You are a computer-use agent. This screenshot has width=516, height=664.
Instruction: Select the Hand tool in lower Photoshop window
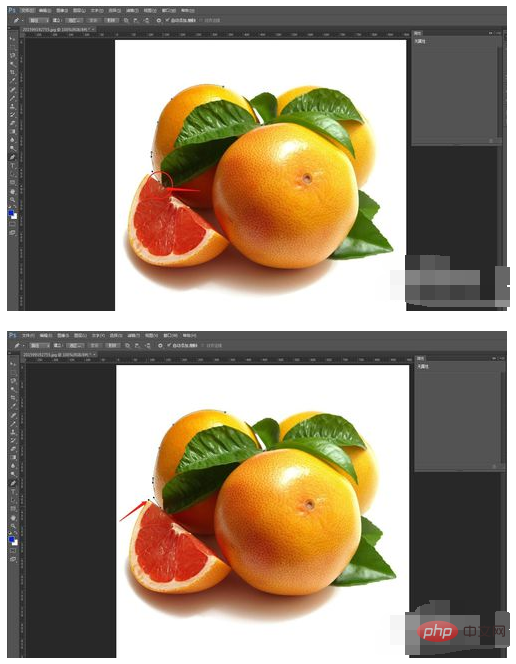coord(13,518)
